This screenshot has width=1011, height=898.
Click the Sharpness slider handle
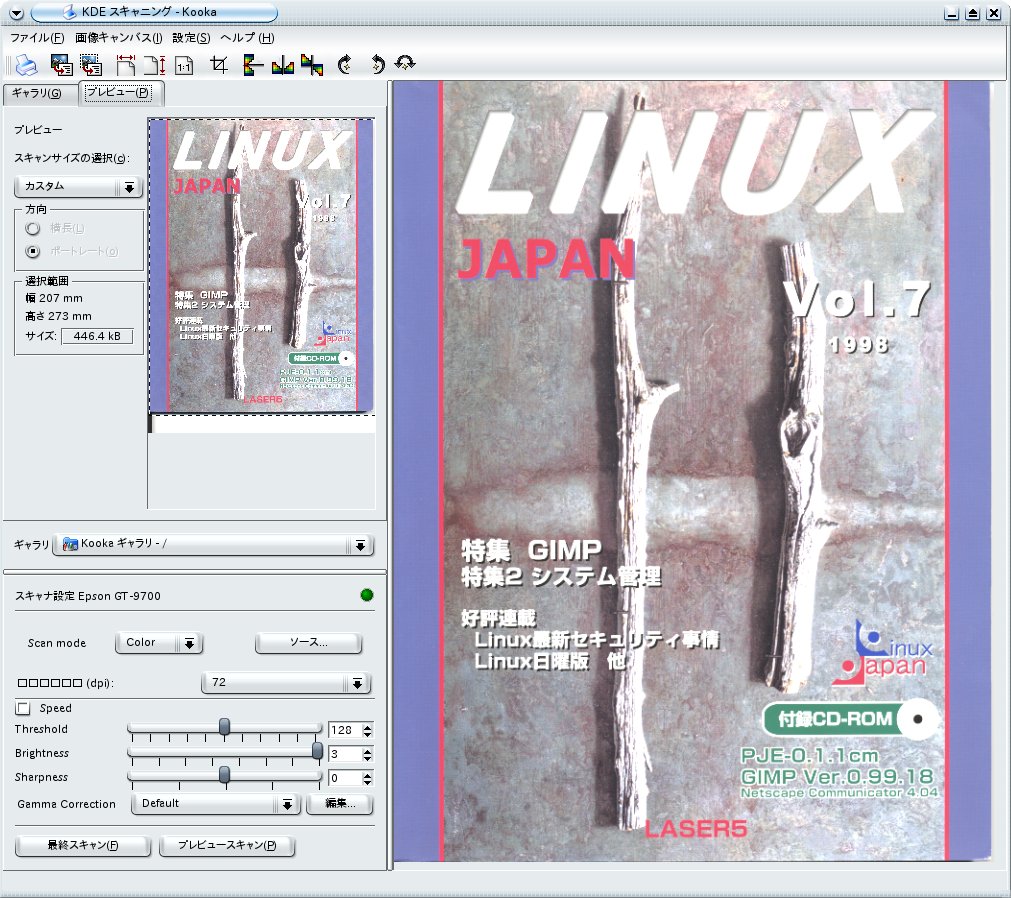click(x=224, y=775)
